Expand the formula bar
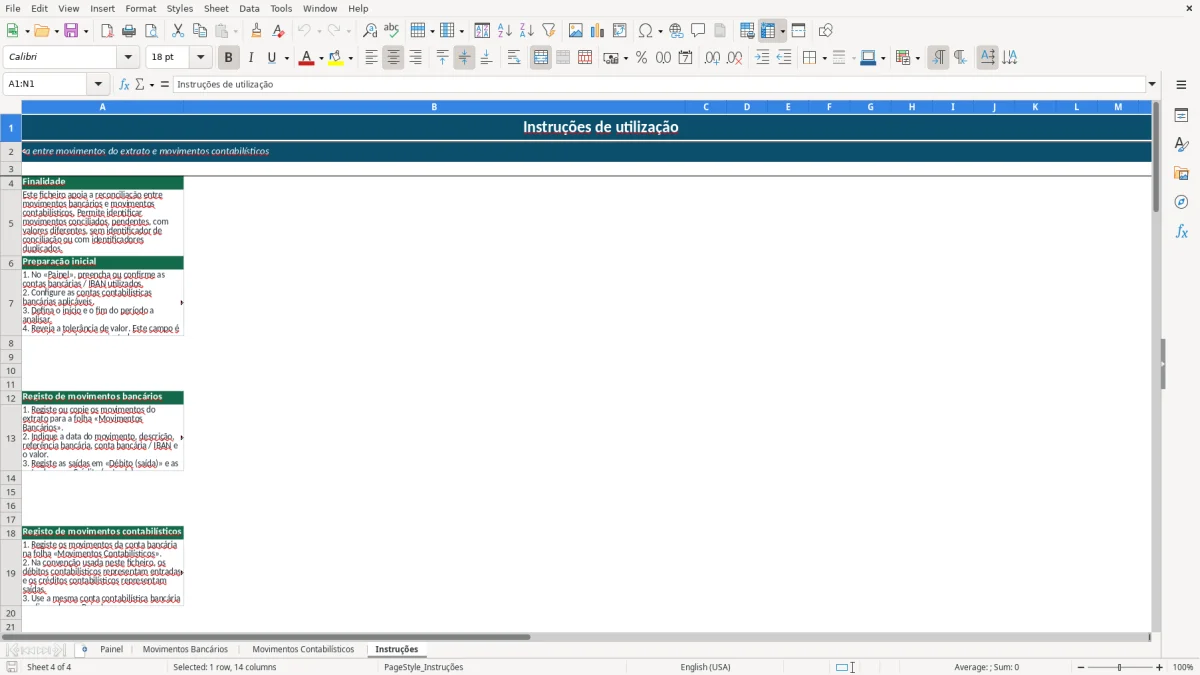This screenshot has width=1200, height=675. [1152, 84]
